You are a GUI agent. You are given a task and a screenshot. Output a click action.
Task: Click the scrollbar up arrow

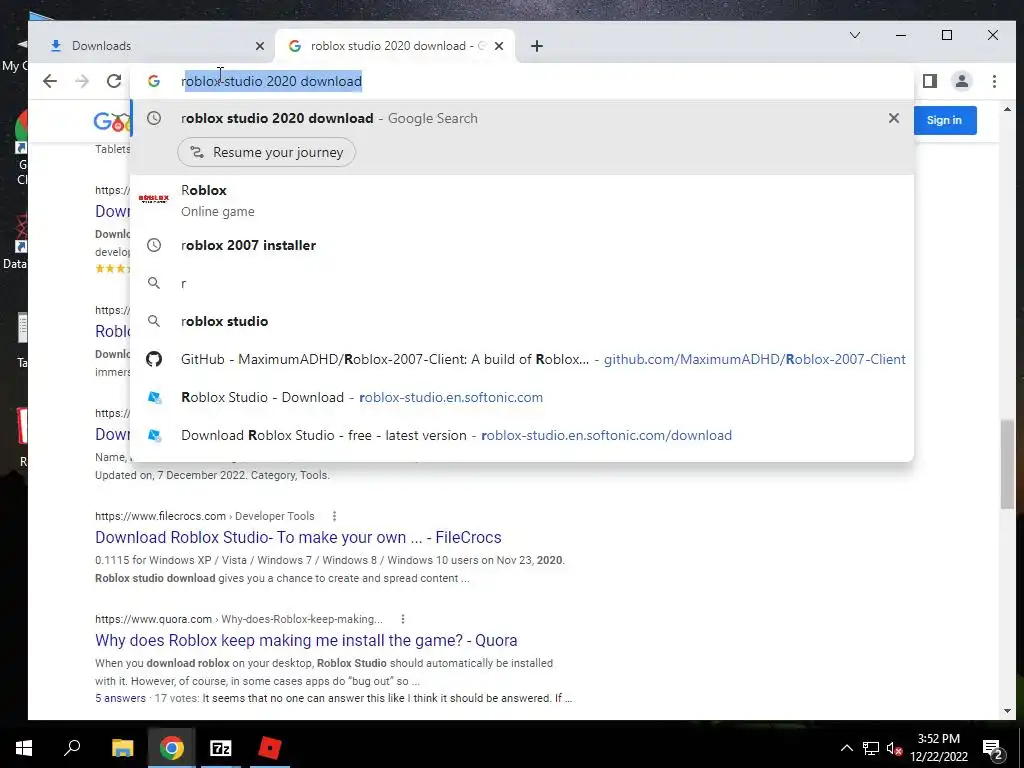1007,109
